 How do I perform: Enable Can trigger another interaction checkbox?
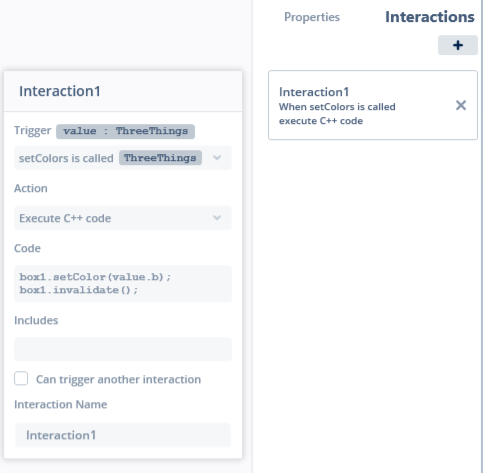[x=21, y=379]
